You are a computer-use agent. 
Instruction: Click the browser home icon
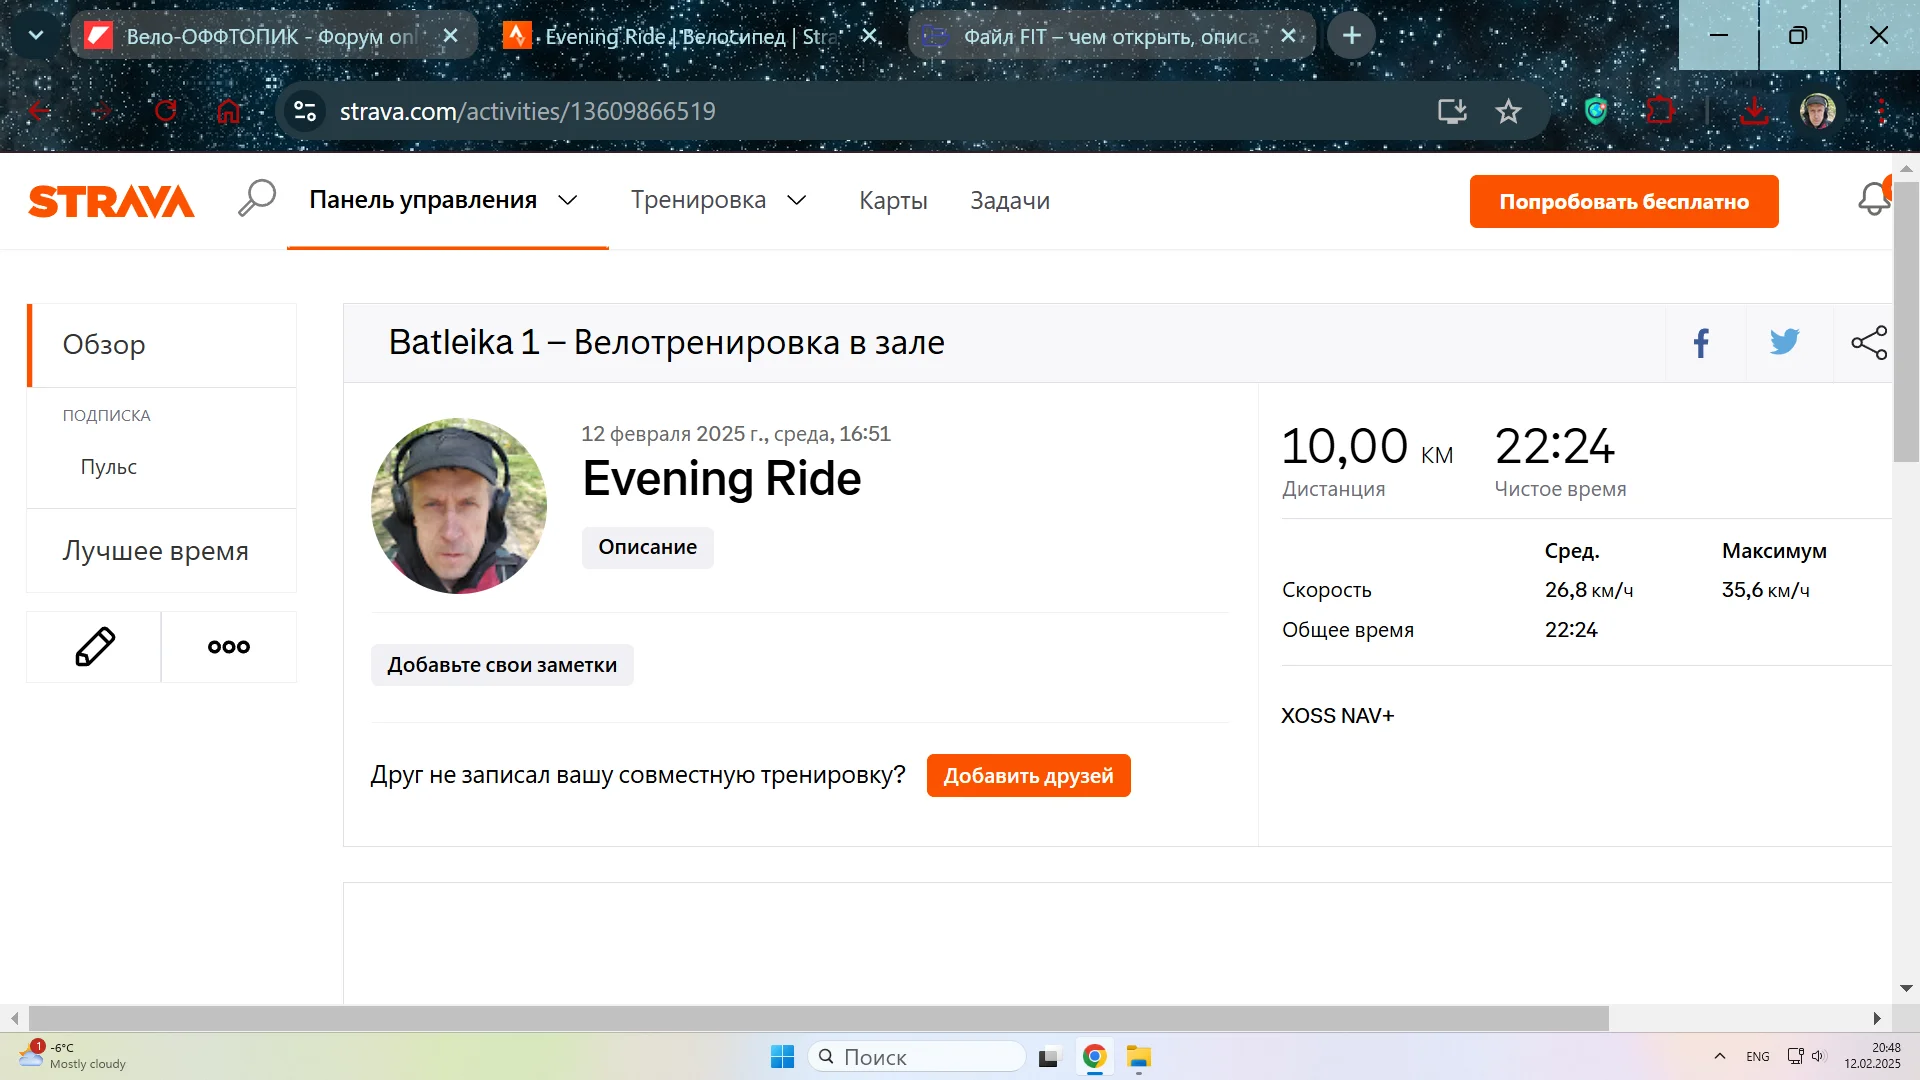click(229, 111)
